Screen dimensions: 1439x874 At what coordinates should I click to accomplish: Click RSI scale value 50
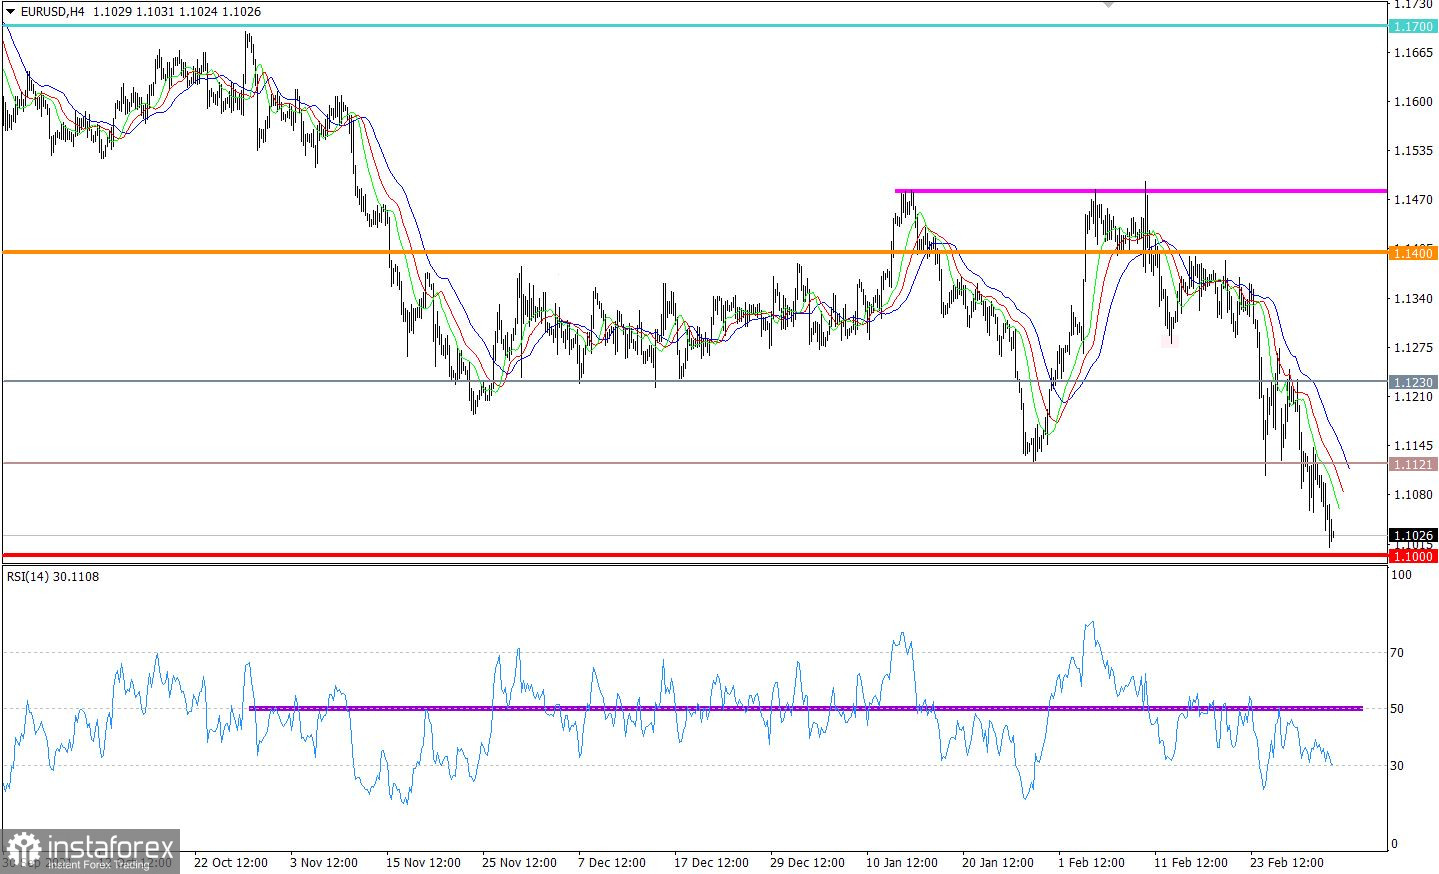pyautogui.click(x=1399, y=709)
